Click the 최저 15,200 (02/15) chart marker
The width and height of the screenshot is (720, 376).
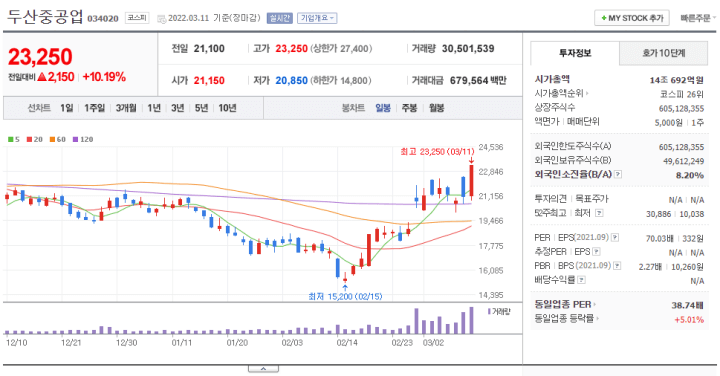pyautogui.click(x=345, y=297)
